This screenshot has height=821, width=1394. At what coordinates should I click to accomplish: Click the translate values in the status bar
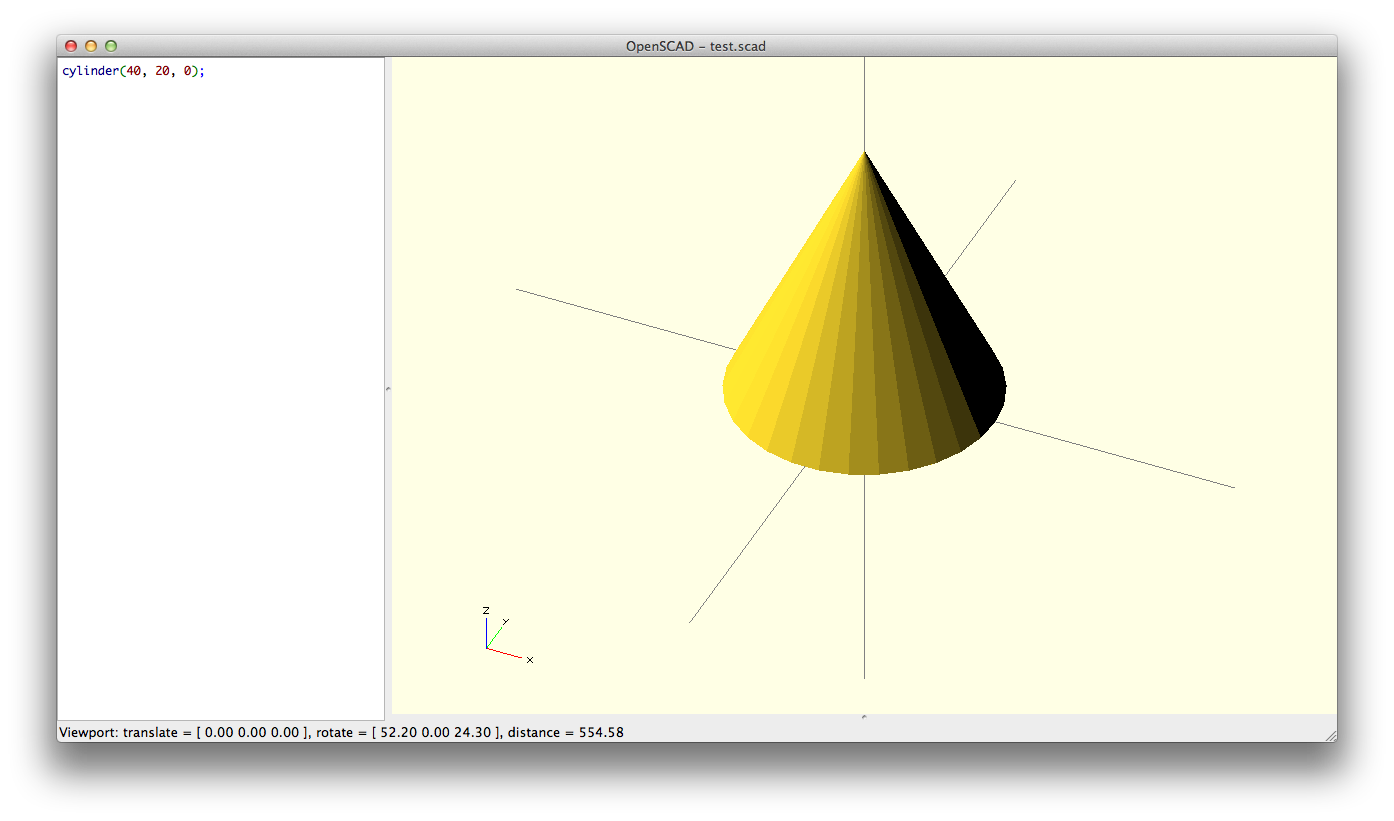click(250, 733)
